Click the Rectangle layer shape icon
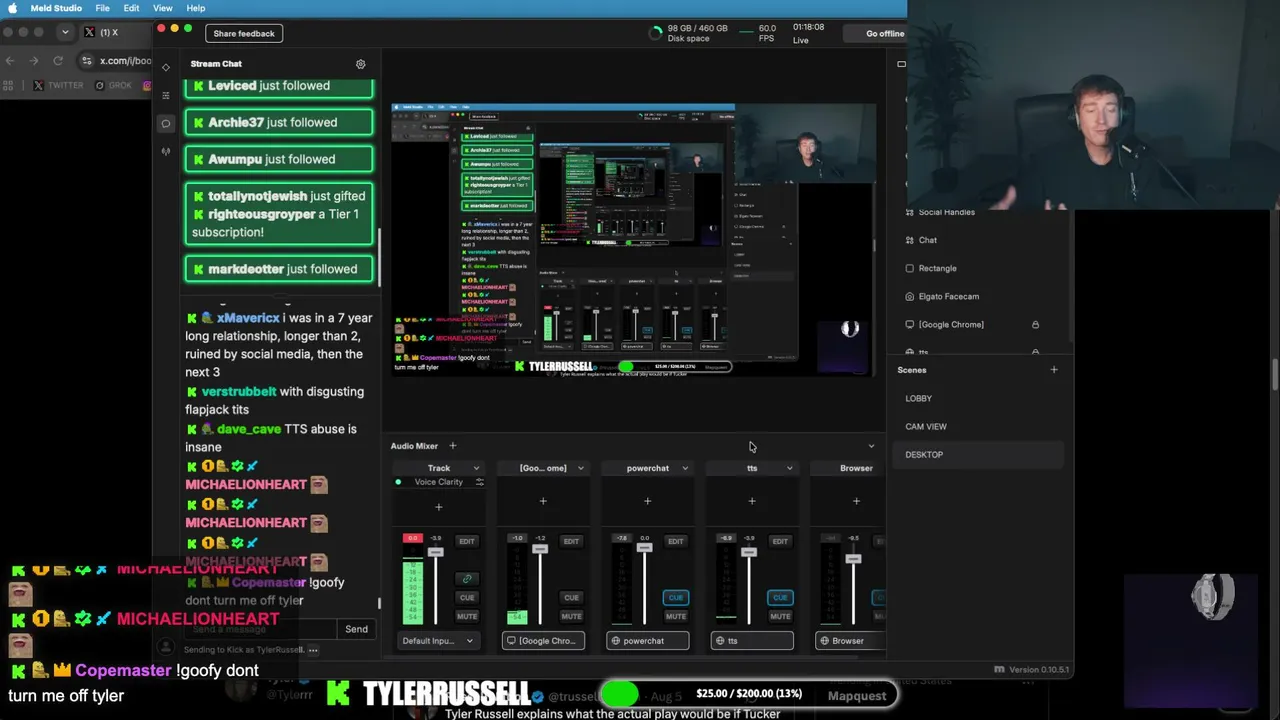 909,268
